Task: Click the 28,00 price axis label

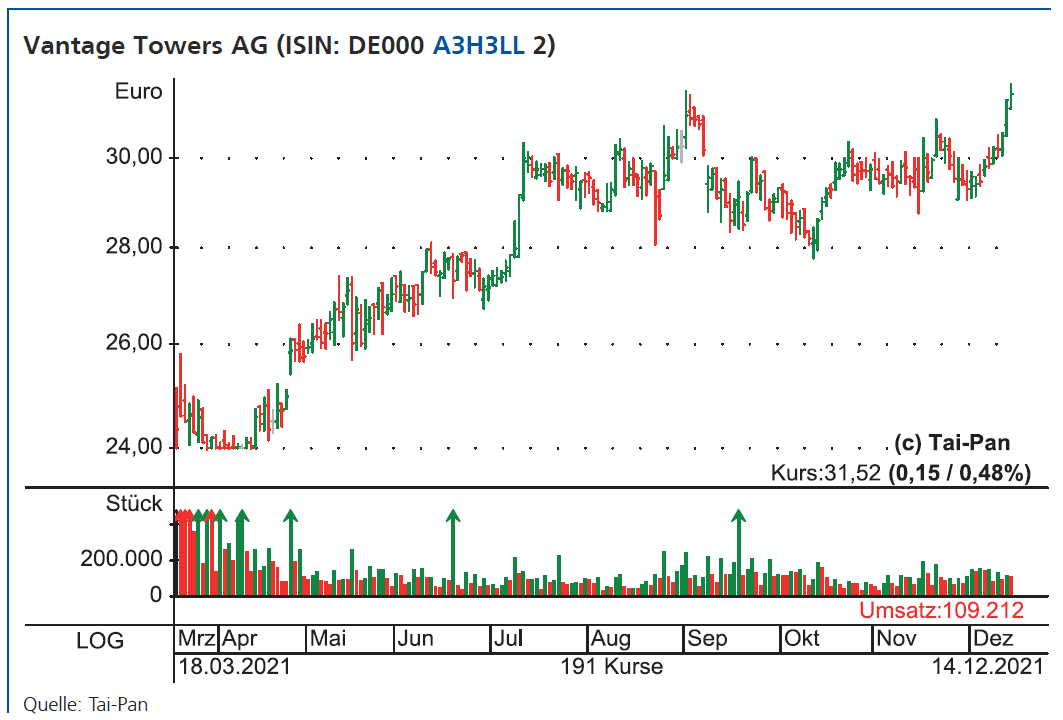Action: [134, 246]
